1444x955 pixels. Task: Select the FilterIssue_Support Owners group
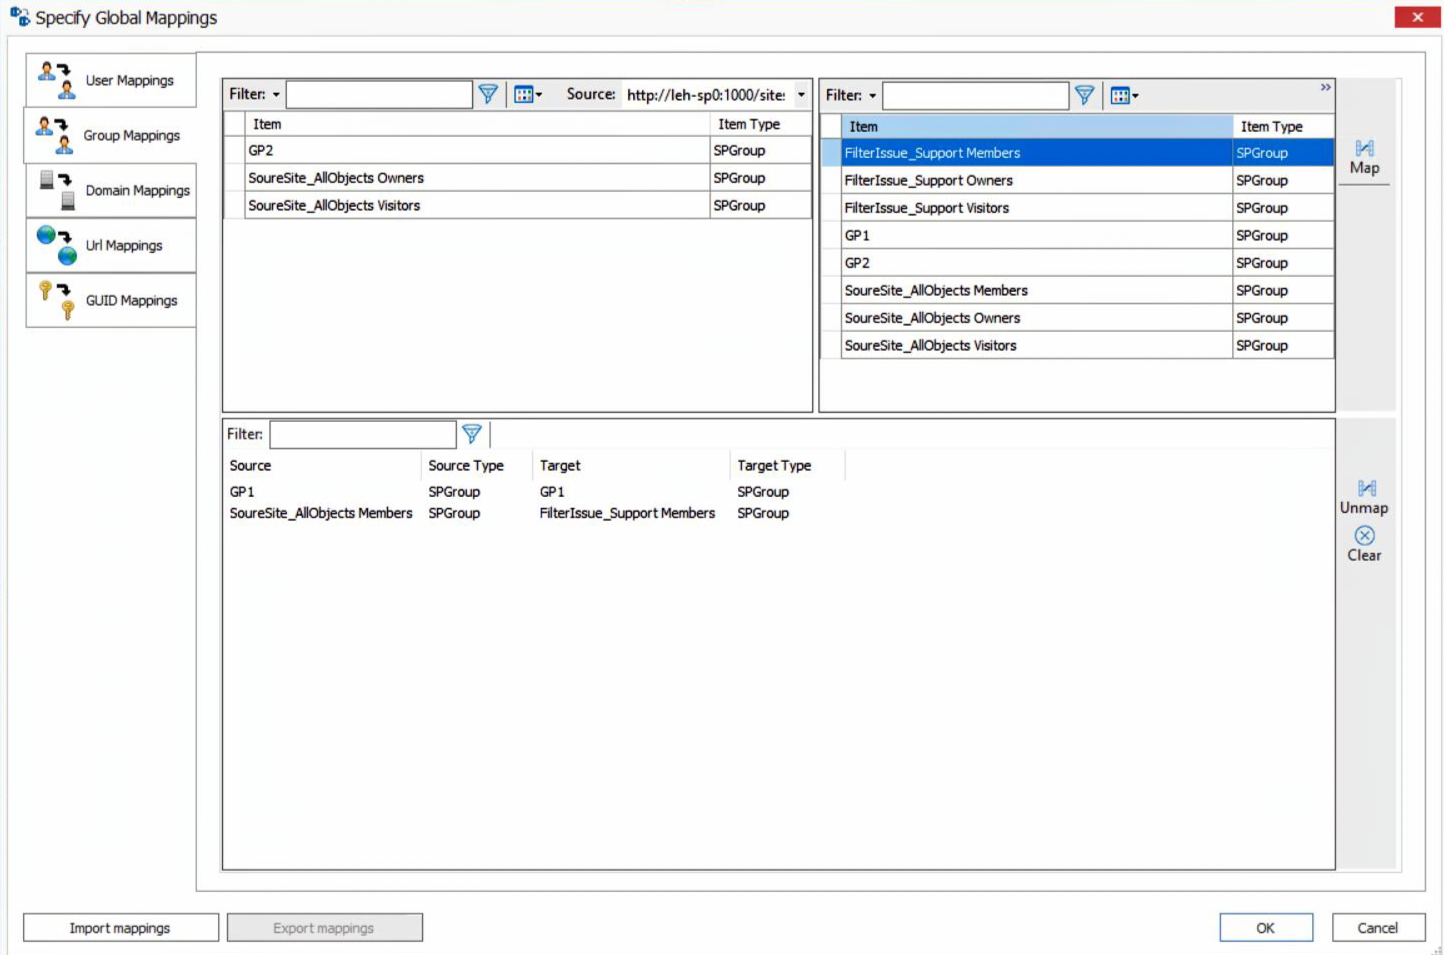coord(929,180)
